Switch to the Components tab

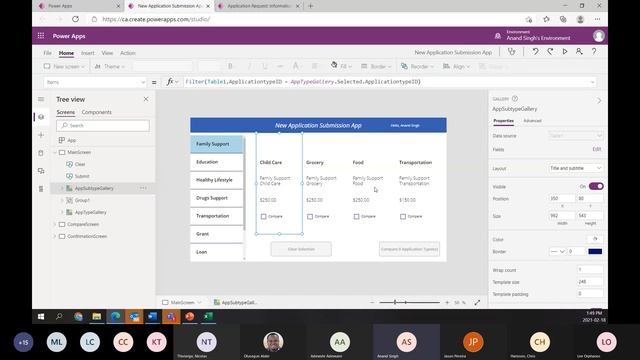(x=97, y=112)
